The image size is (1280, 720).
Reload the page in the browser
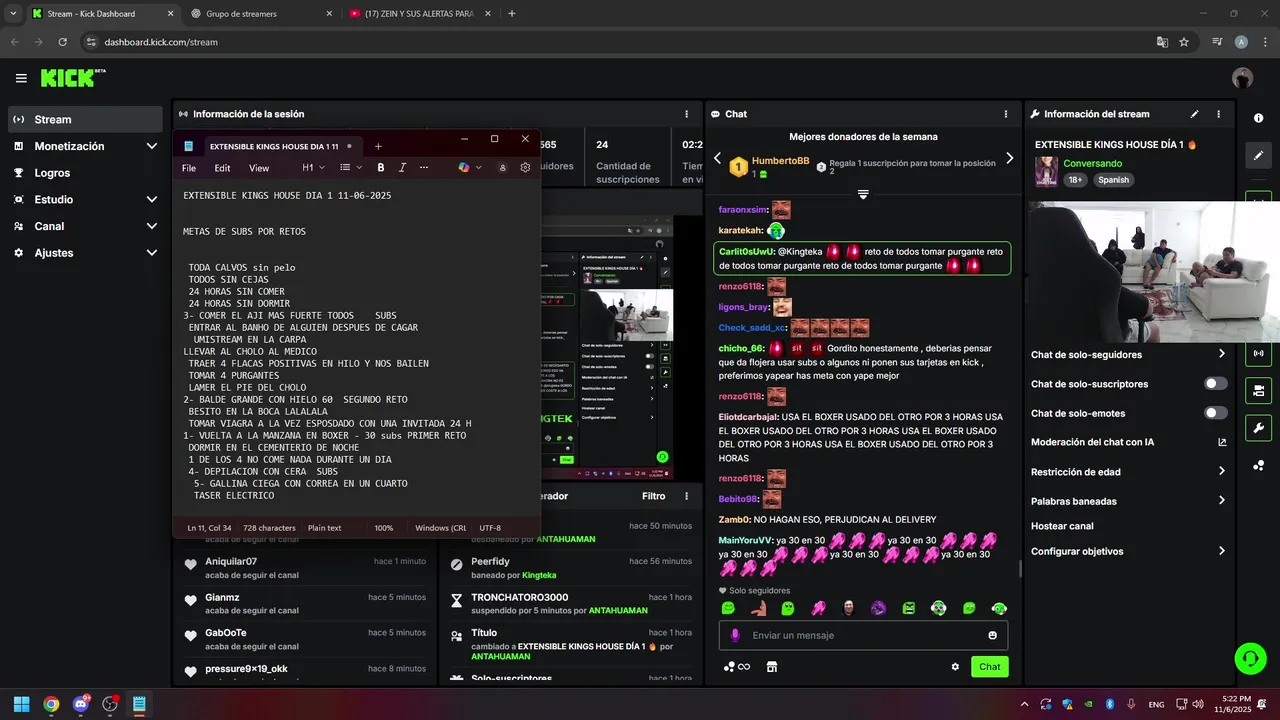[62, 42]
